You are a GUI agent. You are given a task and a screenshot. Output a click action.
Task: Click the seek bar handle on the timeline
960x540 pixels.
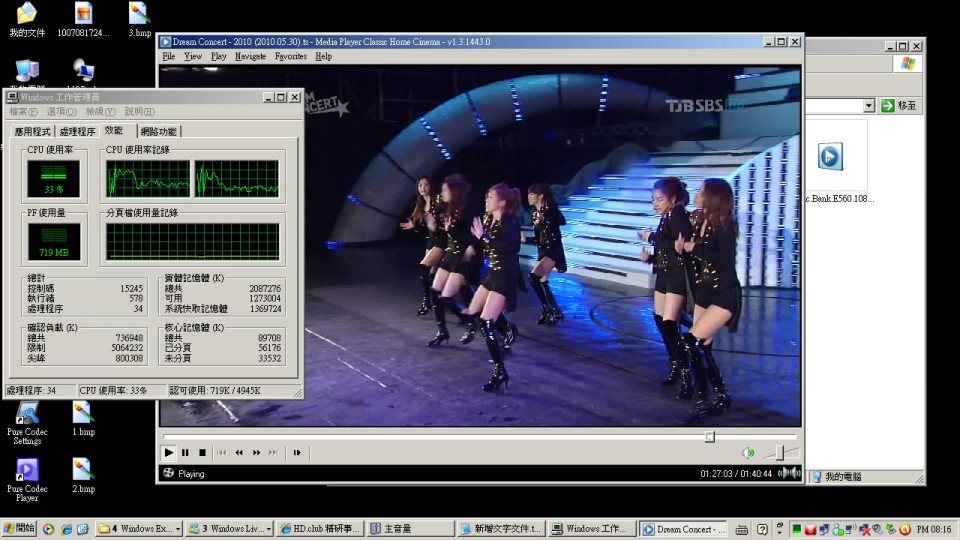coord(709,436)
